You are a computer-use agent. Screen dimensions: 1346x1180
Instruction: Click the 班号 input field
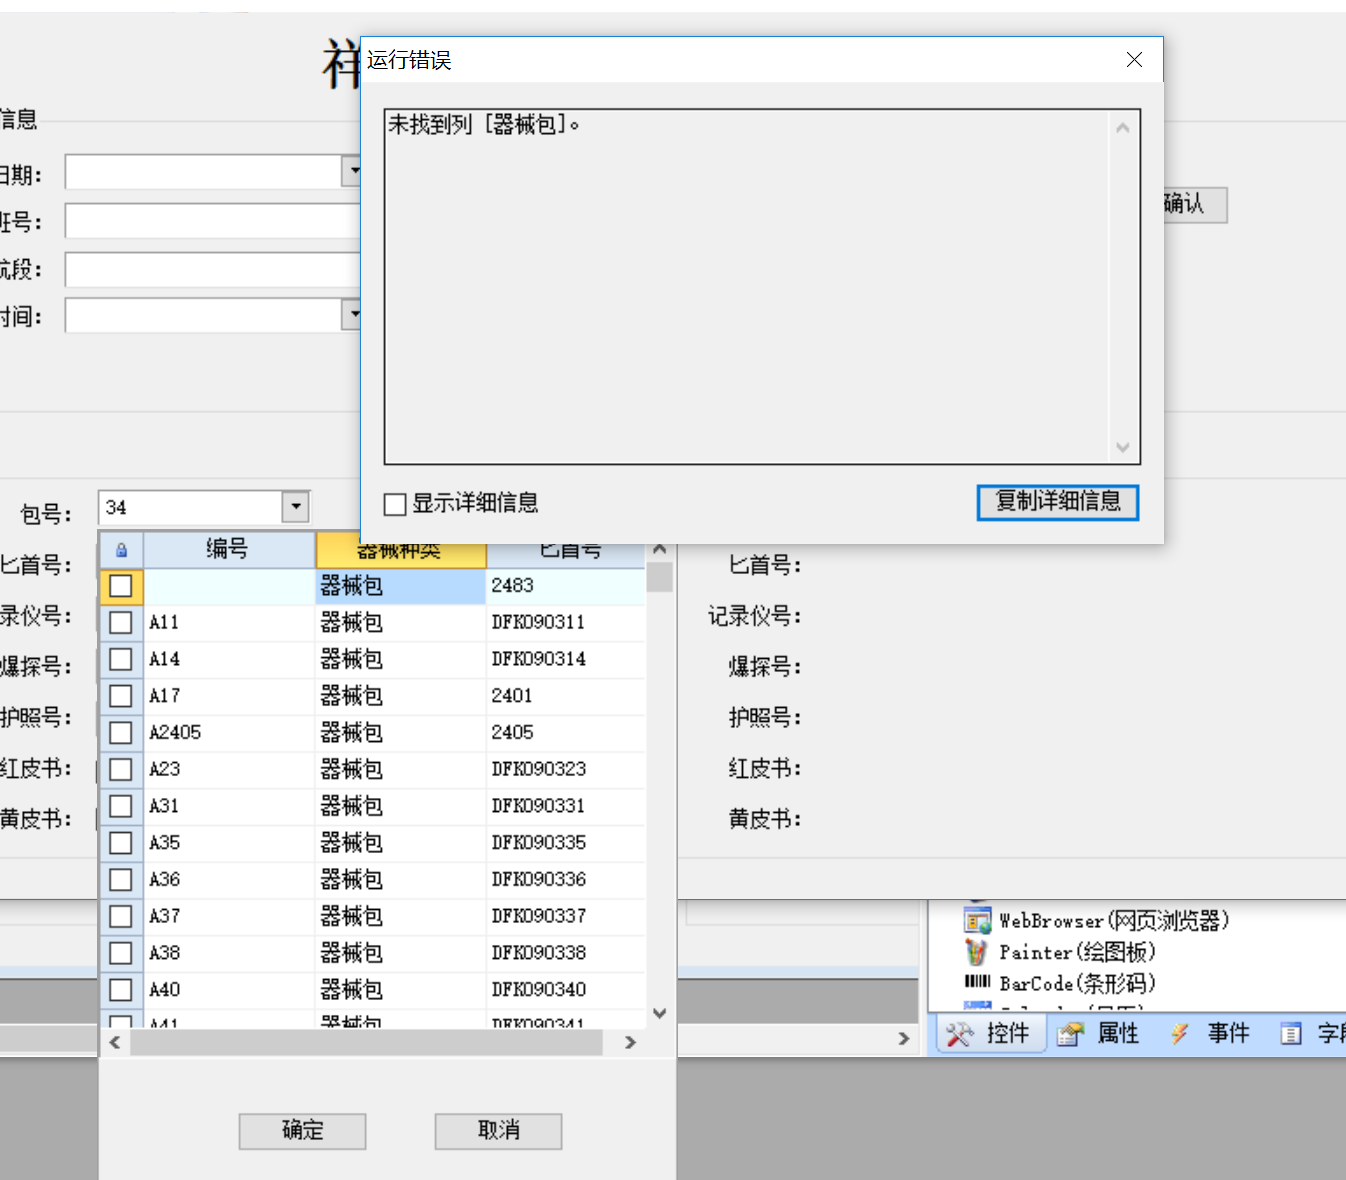(x=213, y=221)
